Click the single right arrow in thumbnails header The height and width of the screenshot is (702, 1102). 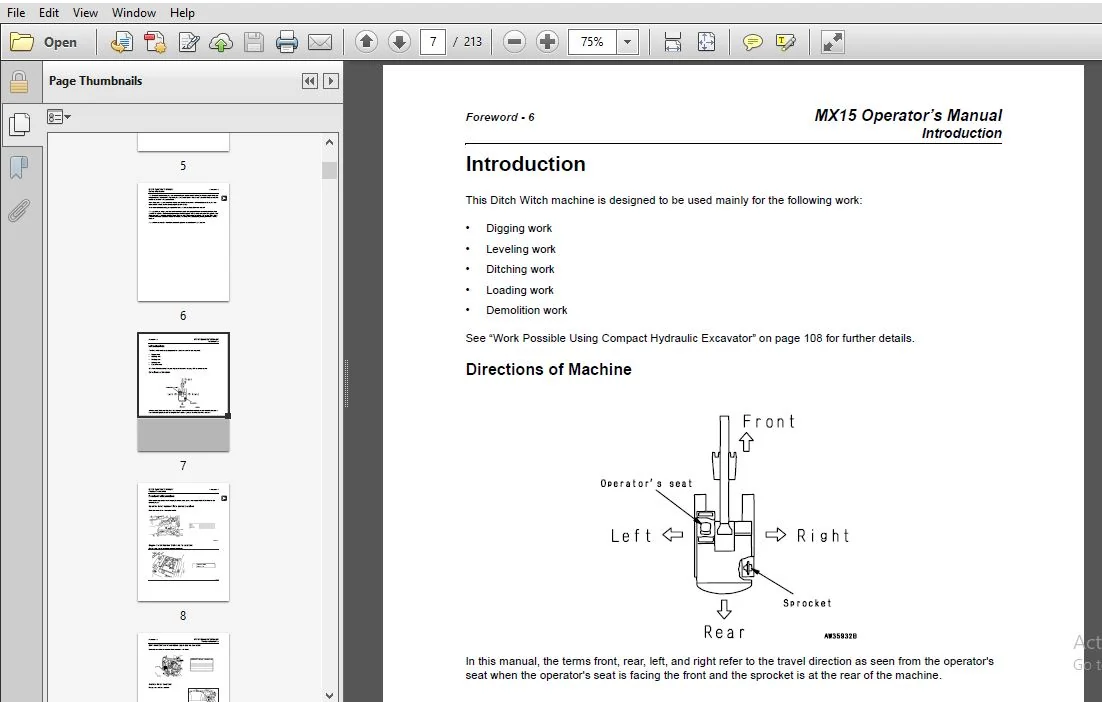pos(330,81)
